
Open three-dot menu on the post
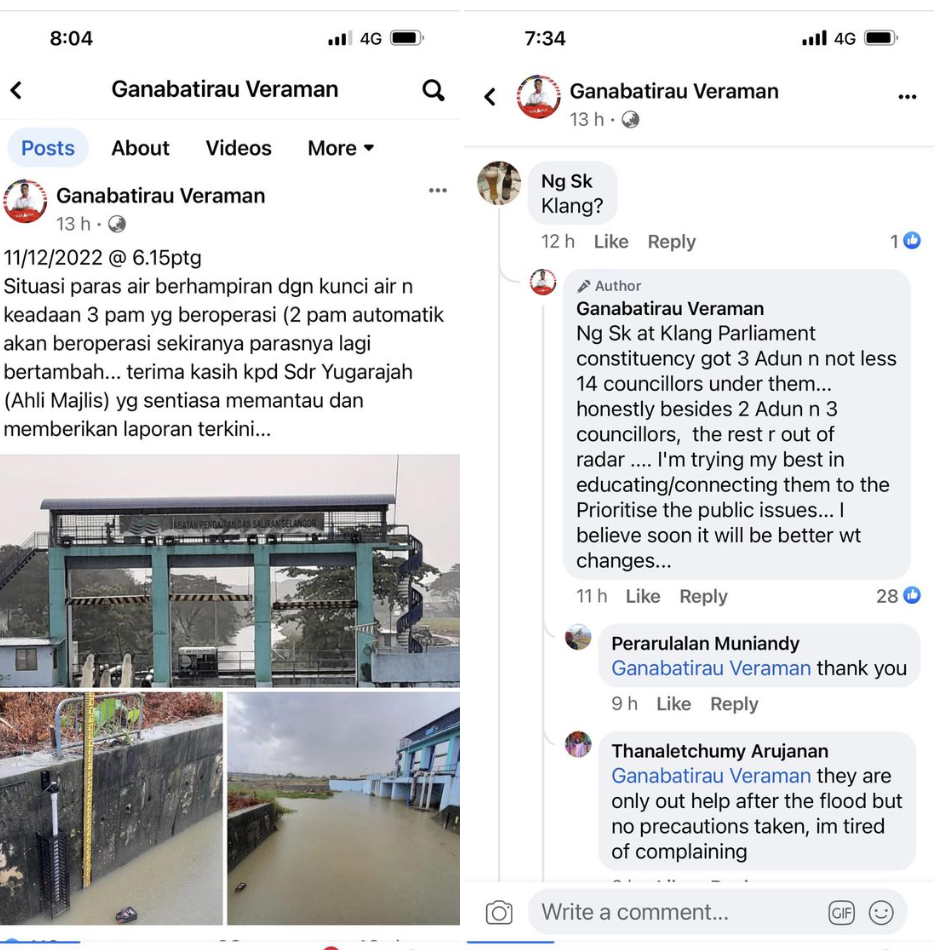coord(437,190)
